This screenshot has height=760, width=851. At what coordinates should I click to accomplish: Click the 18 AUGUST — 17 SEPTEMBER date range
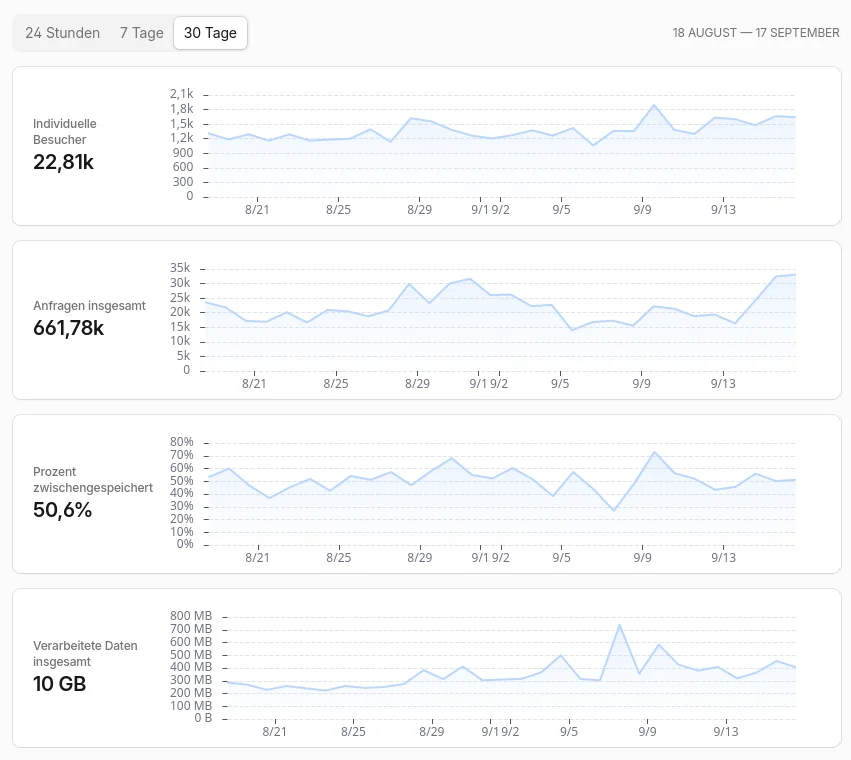coord(755,33)
